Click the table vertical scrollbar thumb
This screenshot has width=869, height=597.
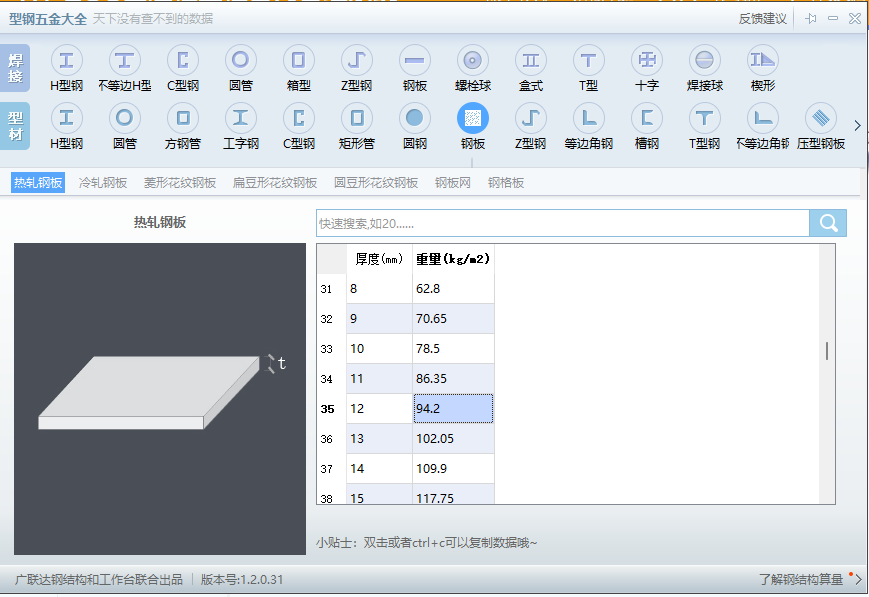point(827,351)
